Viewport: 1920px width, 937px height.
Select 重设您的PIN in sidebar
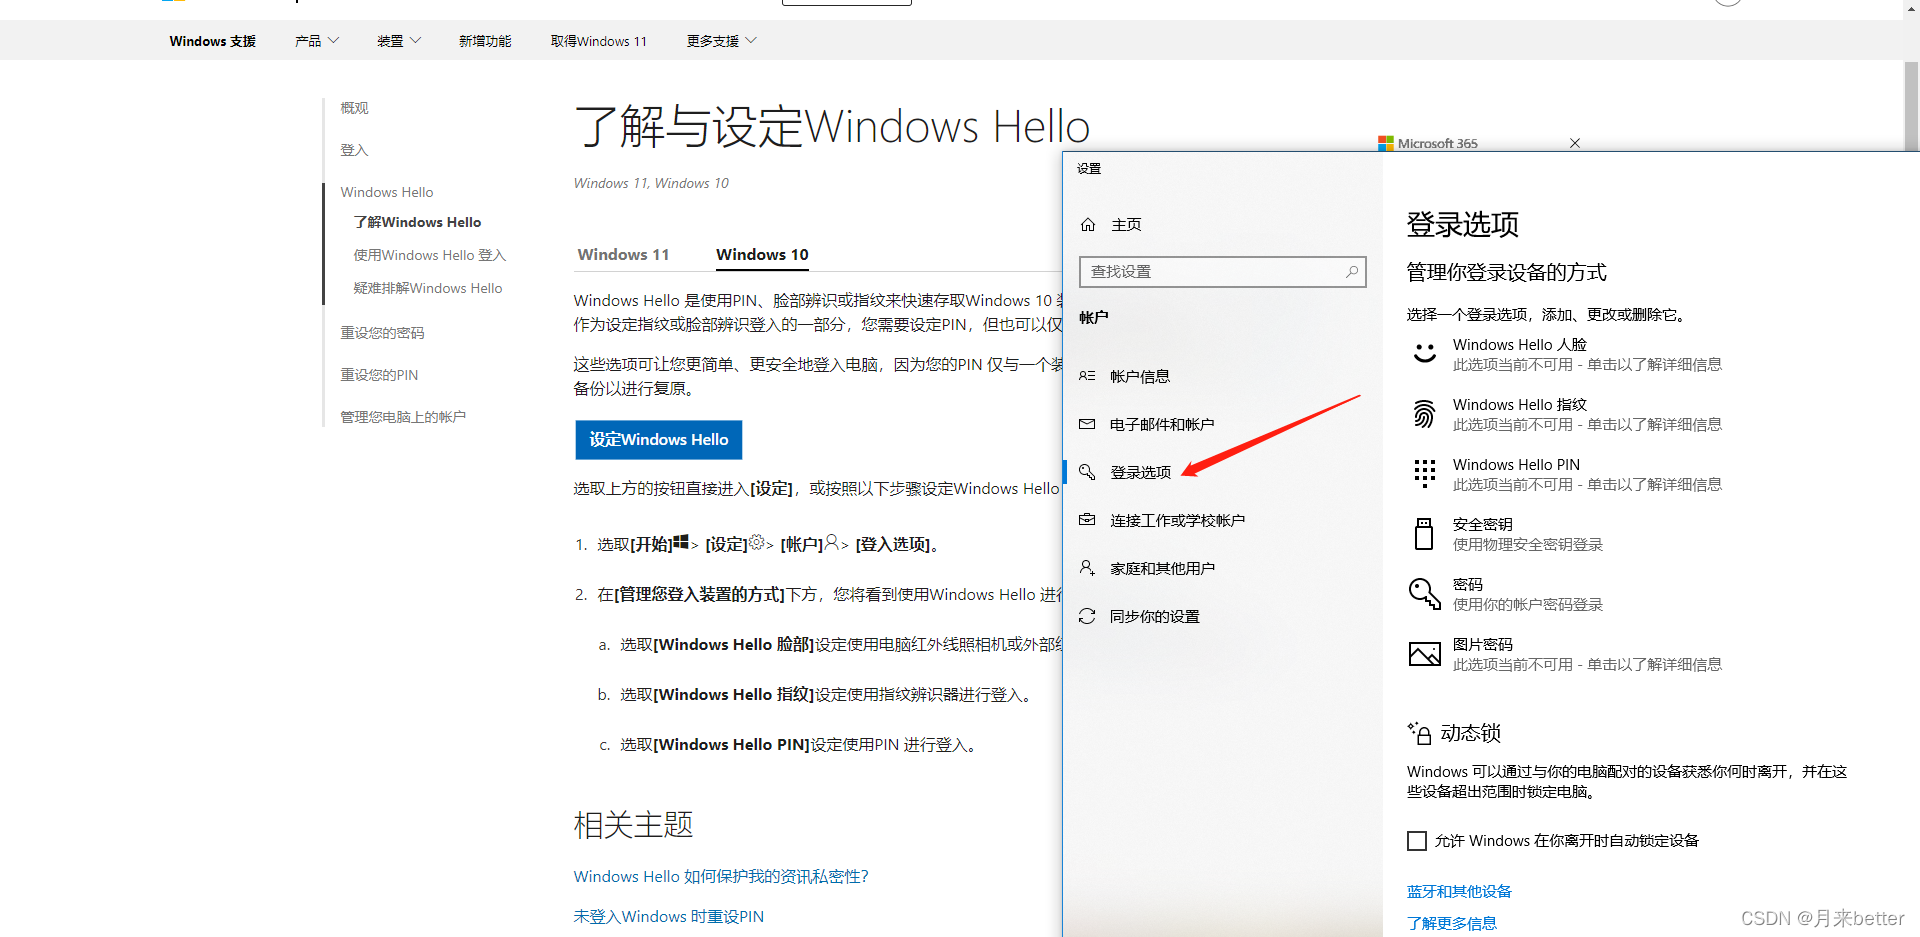(379, 375)
